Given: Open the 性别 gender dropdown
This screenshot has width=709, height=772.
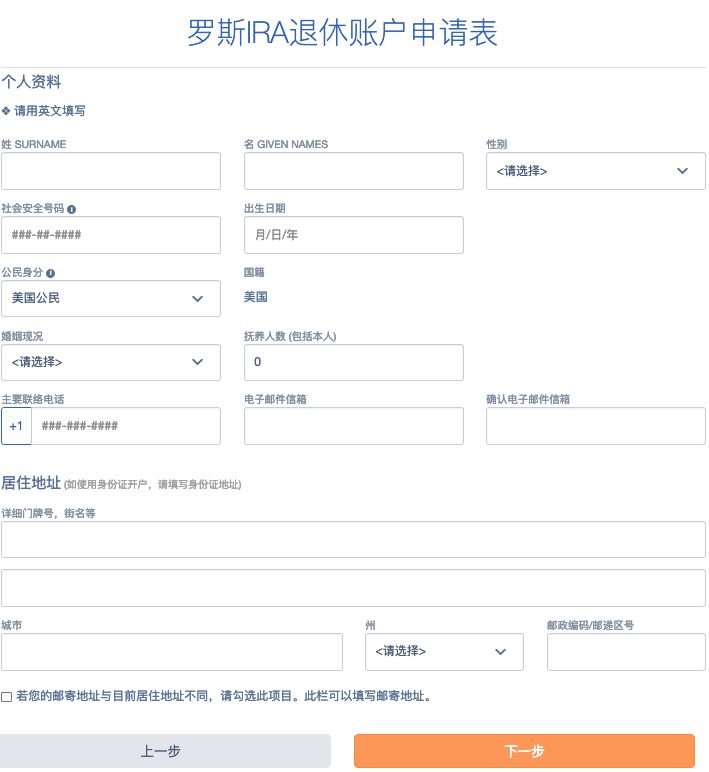Looking at the screenshot, I should point(596,171).
